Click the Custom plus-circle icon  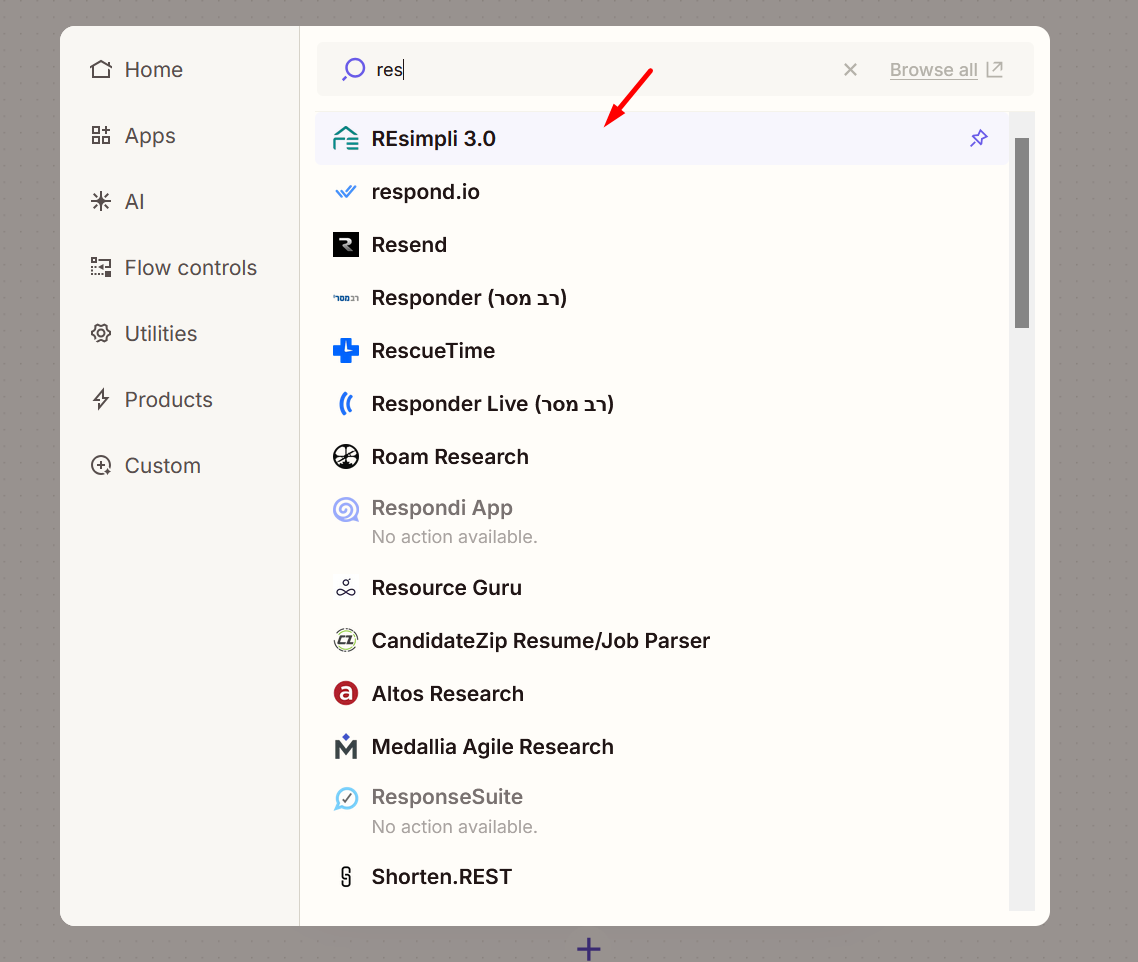(x=101, y=465)
